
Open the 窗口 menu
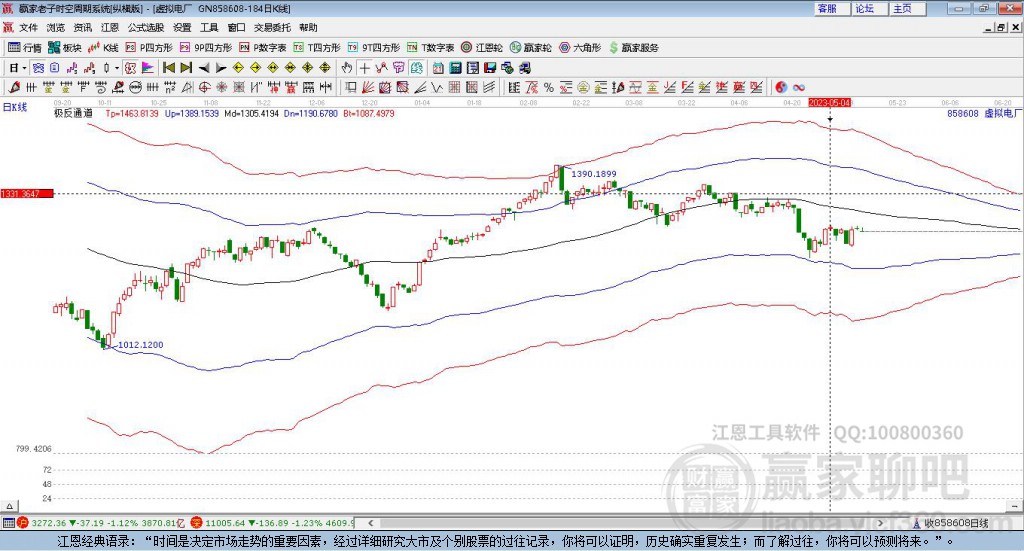pyautogui.click(x=236, y=27)
